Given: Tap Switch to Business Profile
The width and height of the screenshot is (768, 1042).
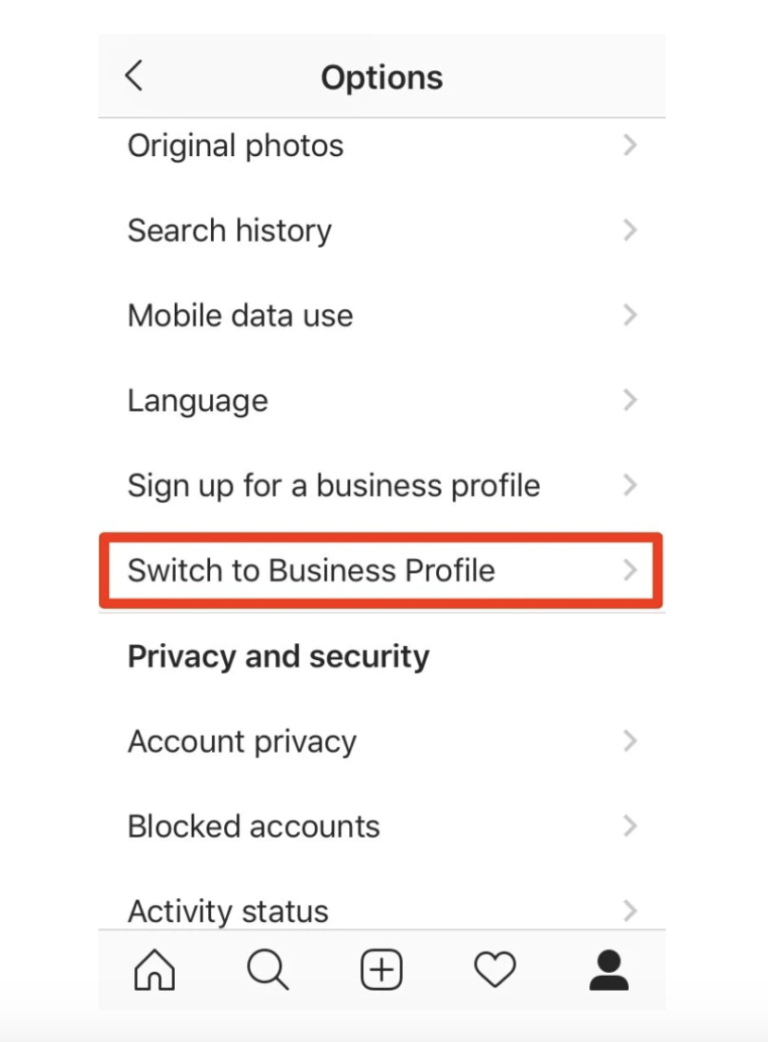Looking at the screenshot, I should tap(381, 570).
